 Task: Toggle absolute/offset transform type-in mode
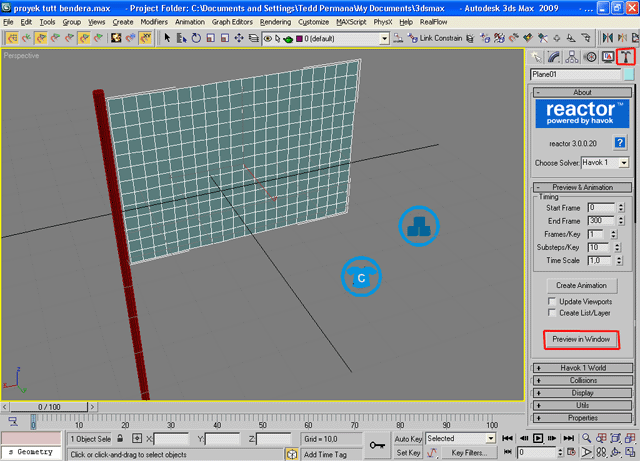pos(137,439)
